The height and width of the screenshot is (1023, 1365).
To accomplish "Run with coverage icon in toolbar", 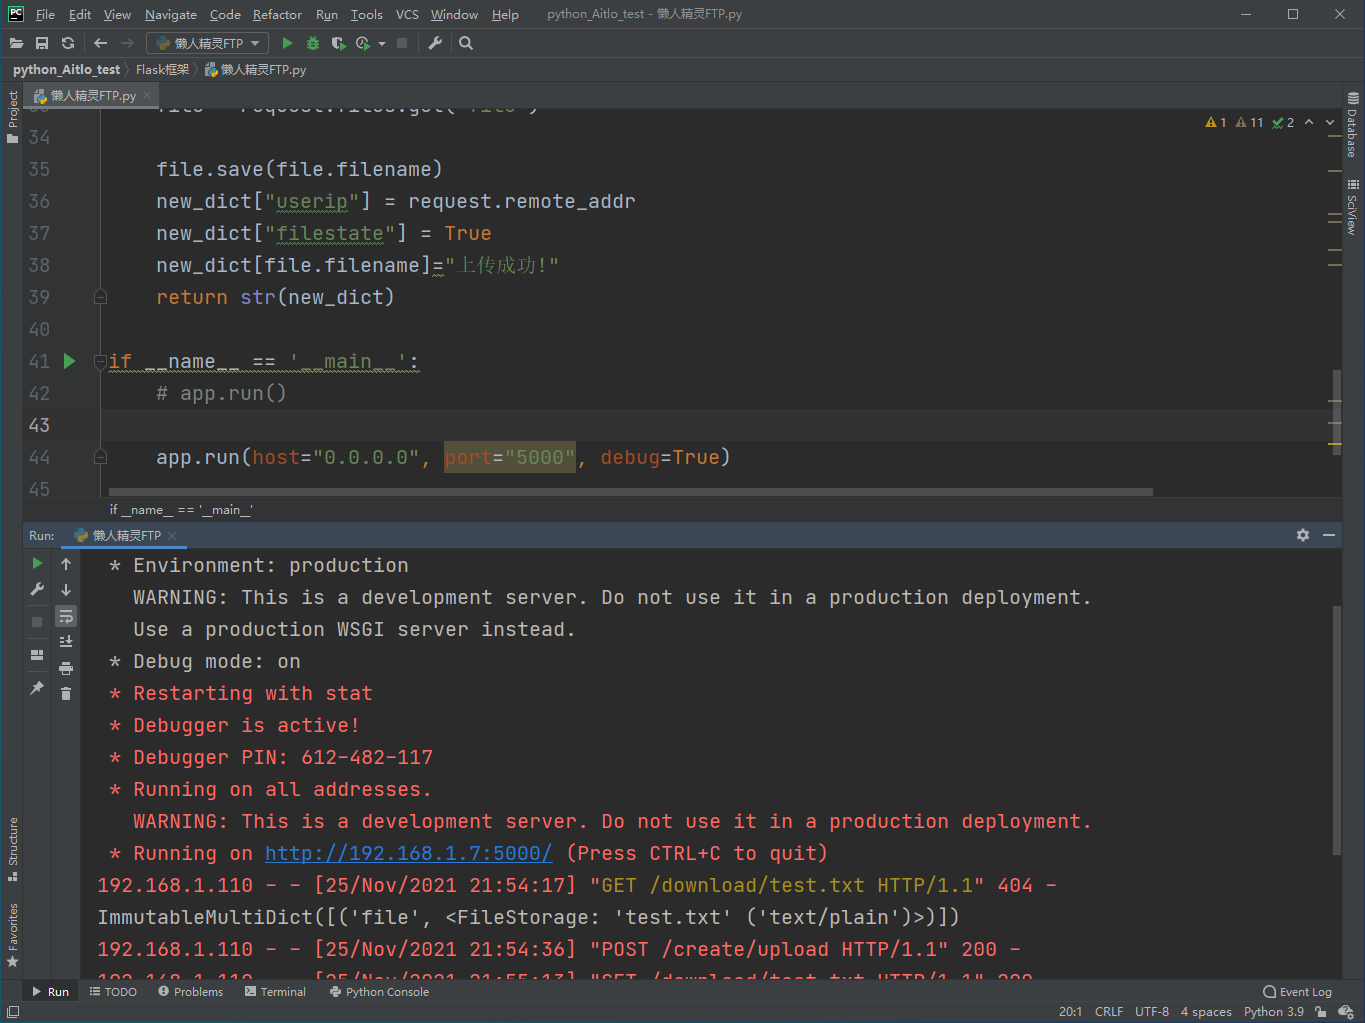I will (338, 43).
